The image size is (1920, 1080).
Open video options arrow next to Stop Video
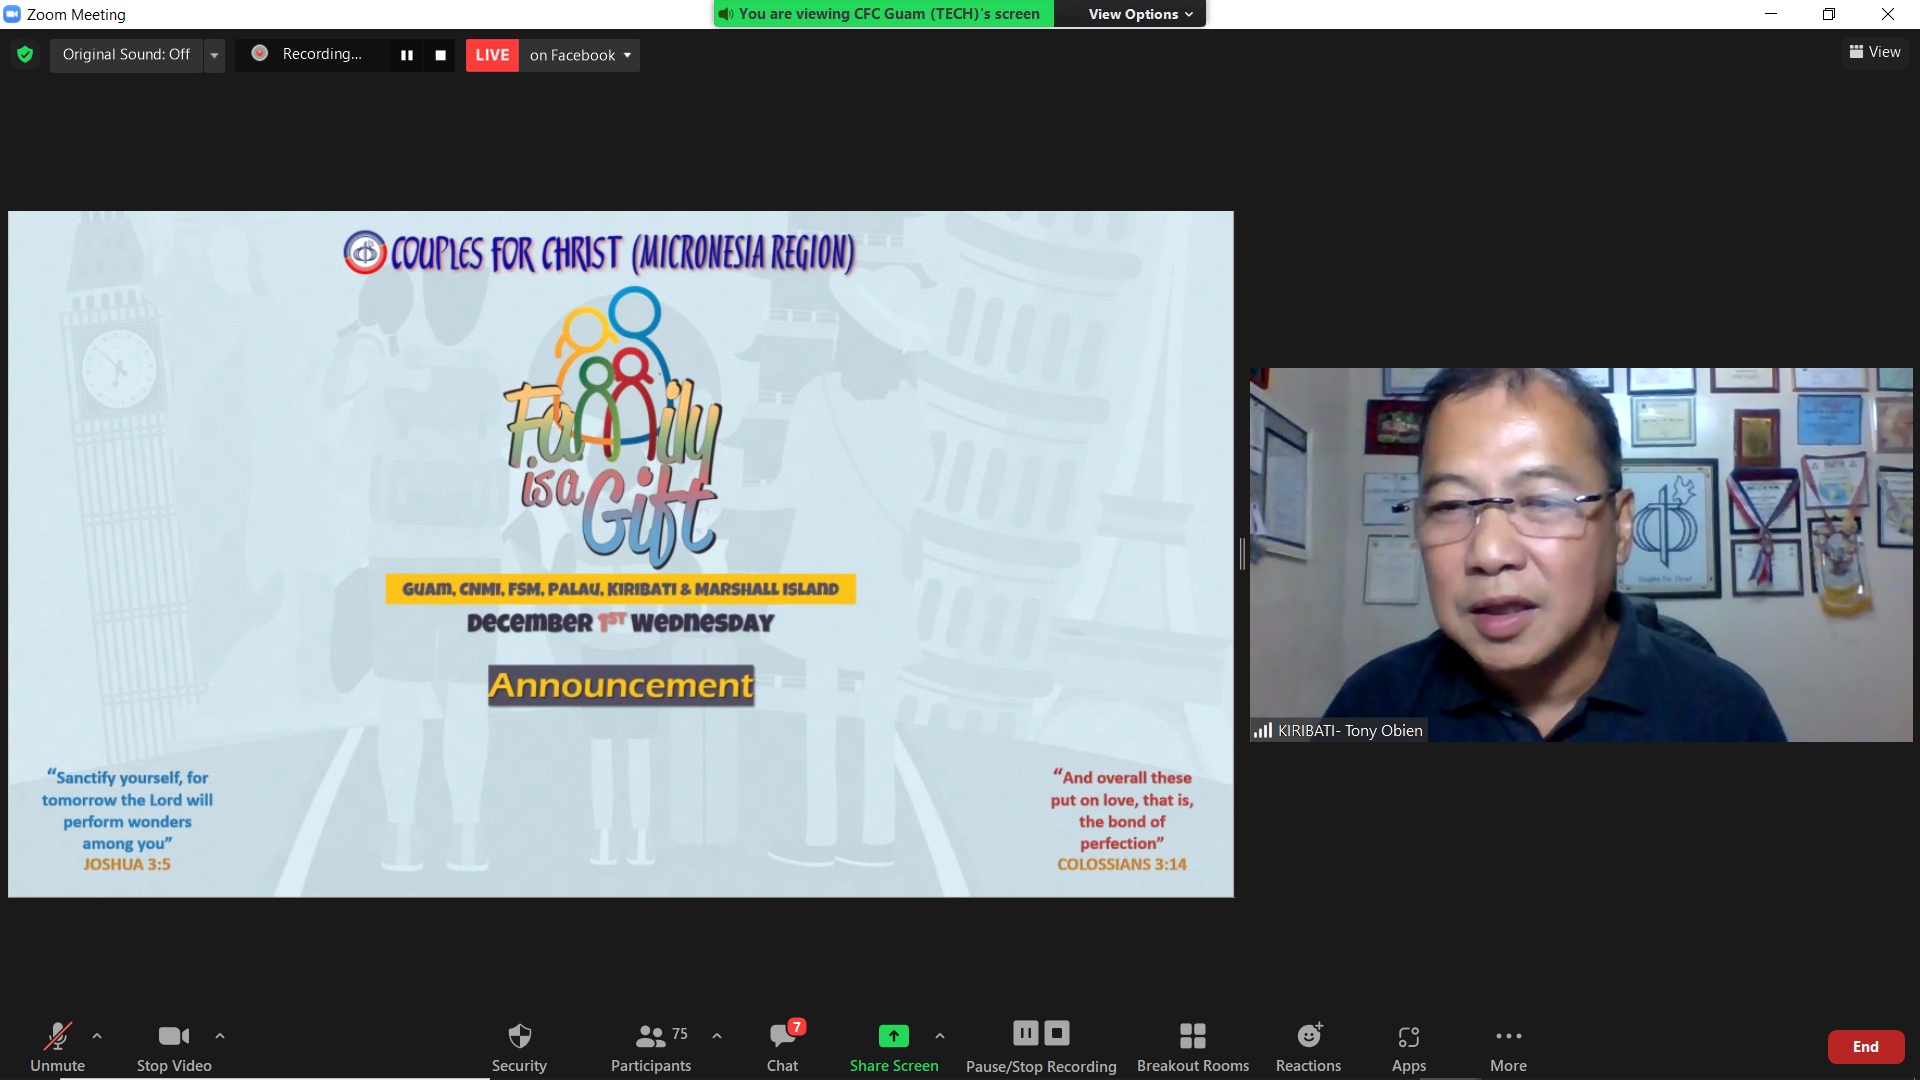pos(220,1036)
